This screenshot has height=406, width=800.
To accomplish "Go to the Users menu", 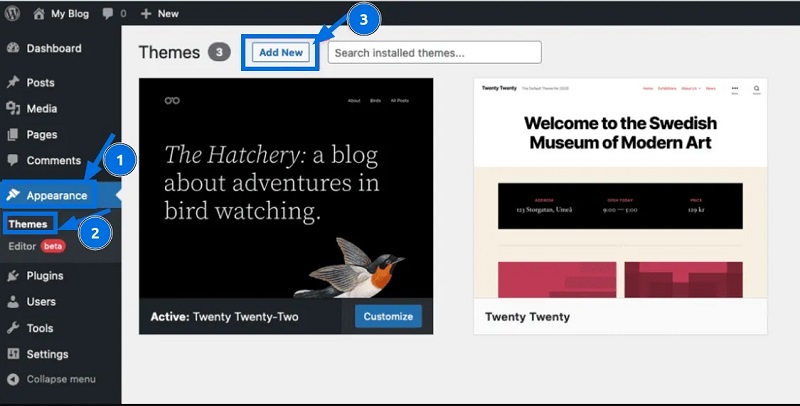I will [41, 302].
